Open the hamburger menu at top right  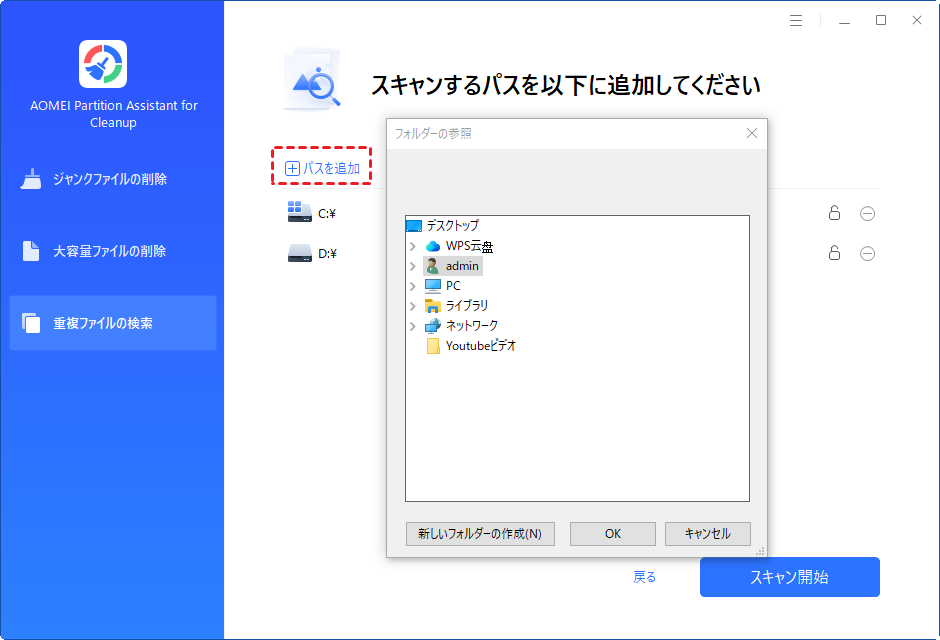795,19
